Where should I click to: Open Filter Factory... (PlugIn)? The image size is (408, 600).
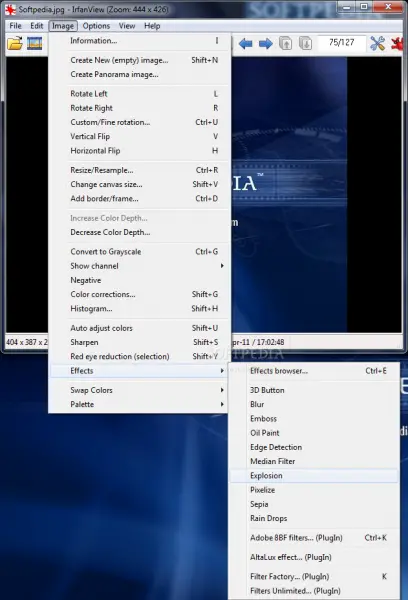point(314,576)
